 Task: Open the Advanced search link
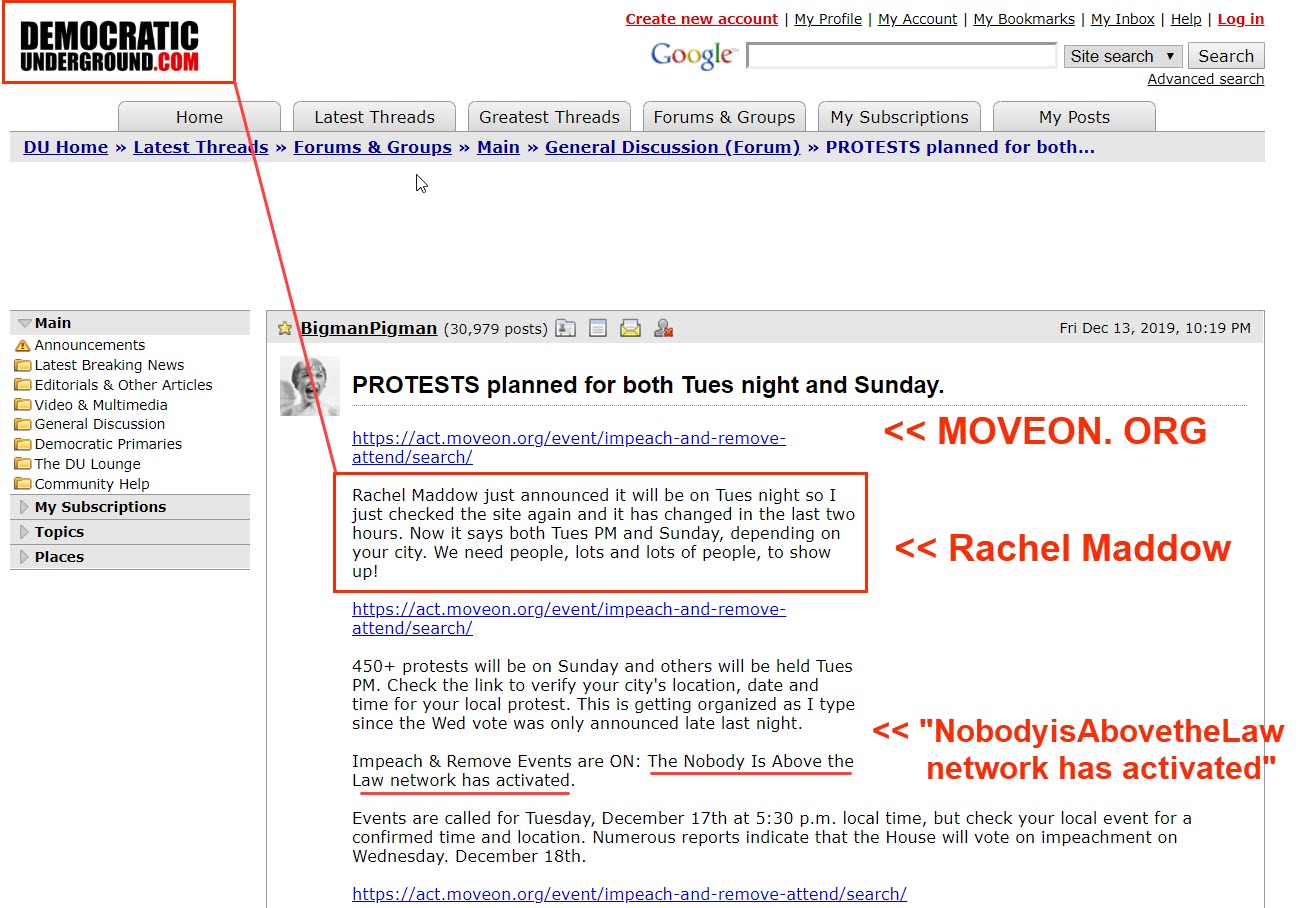[x=1205, y=79]
